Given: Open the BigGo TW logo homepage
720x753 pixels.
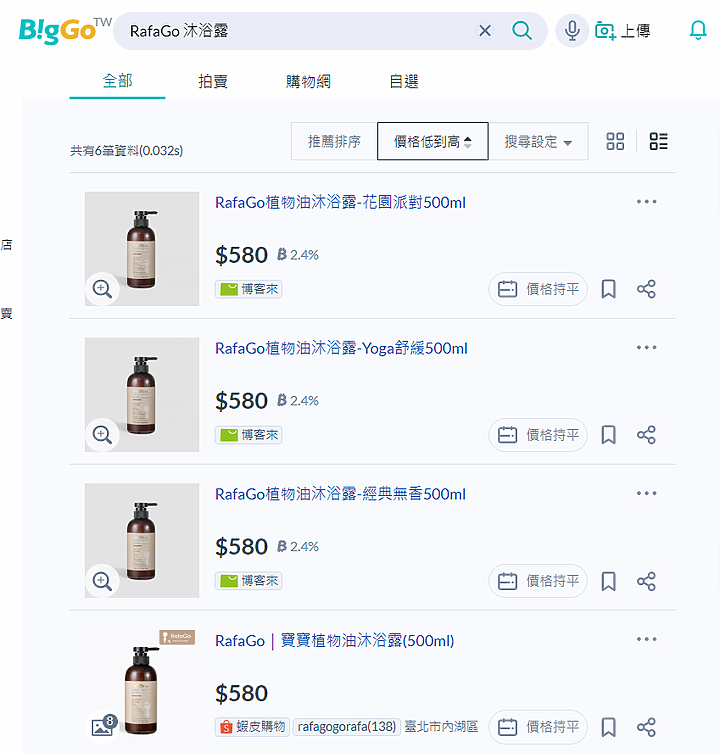Looking at the screenshot, I should tap(65, 31).
